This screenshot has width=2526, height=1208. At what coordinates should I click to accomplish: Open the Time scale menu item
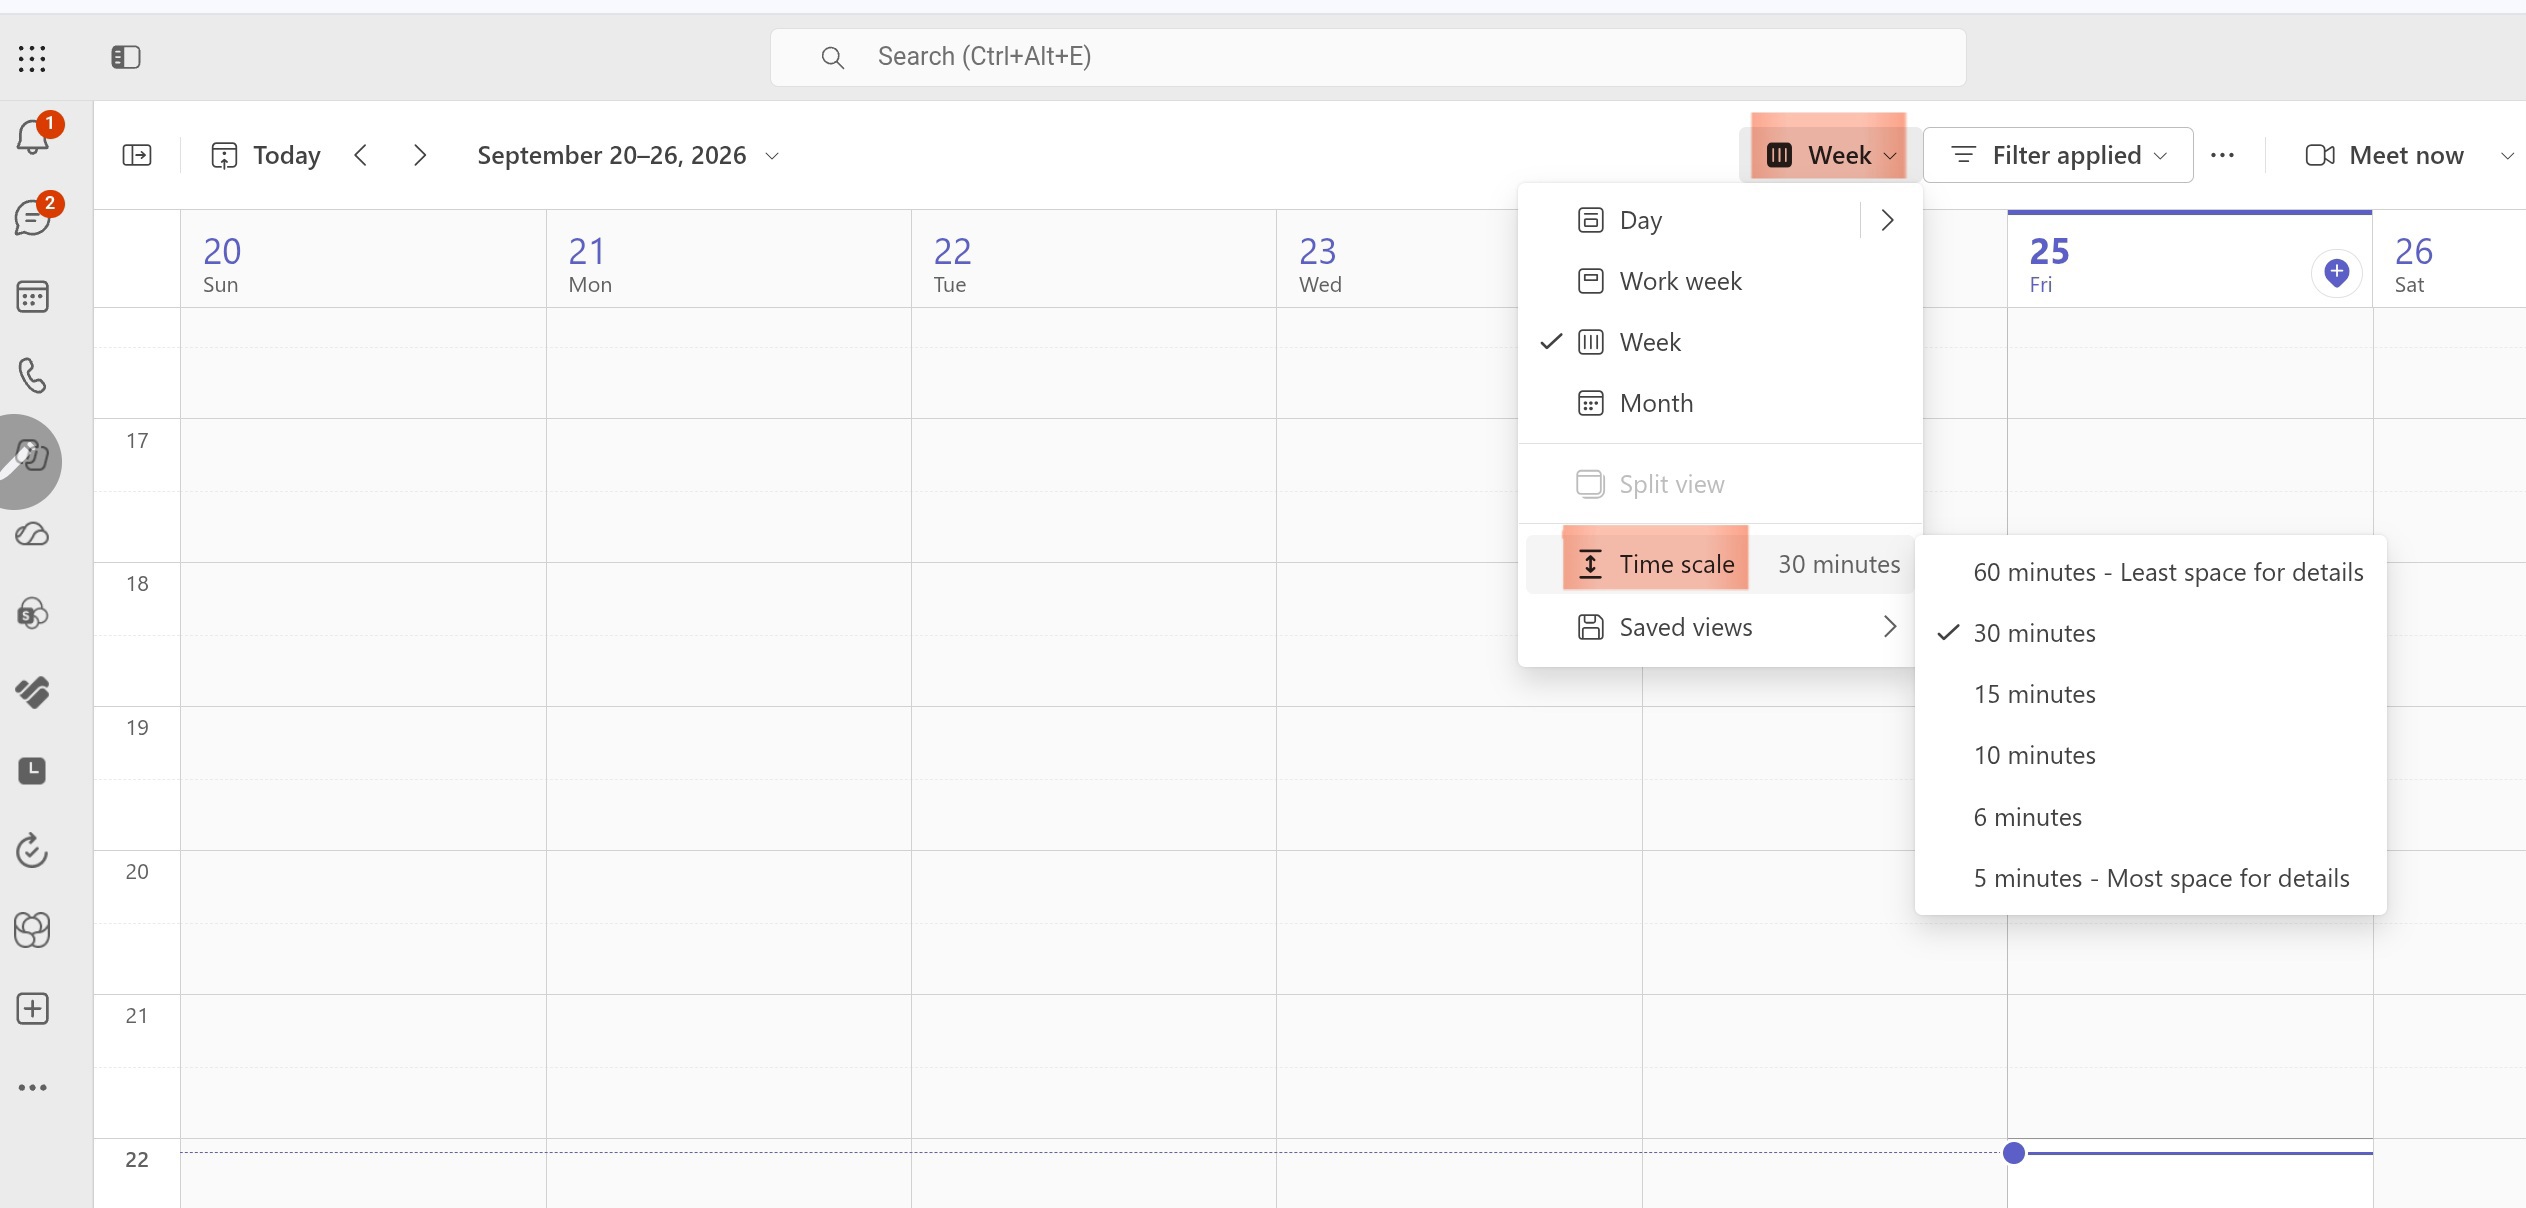click(1720, 564)
